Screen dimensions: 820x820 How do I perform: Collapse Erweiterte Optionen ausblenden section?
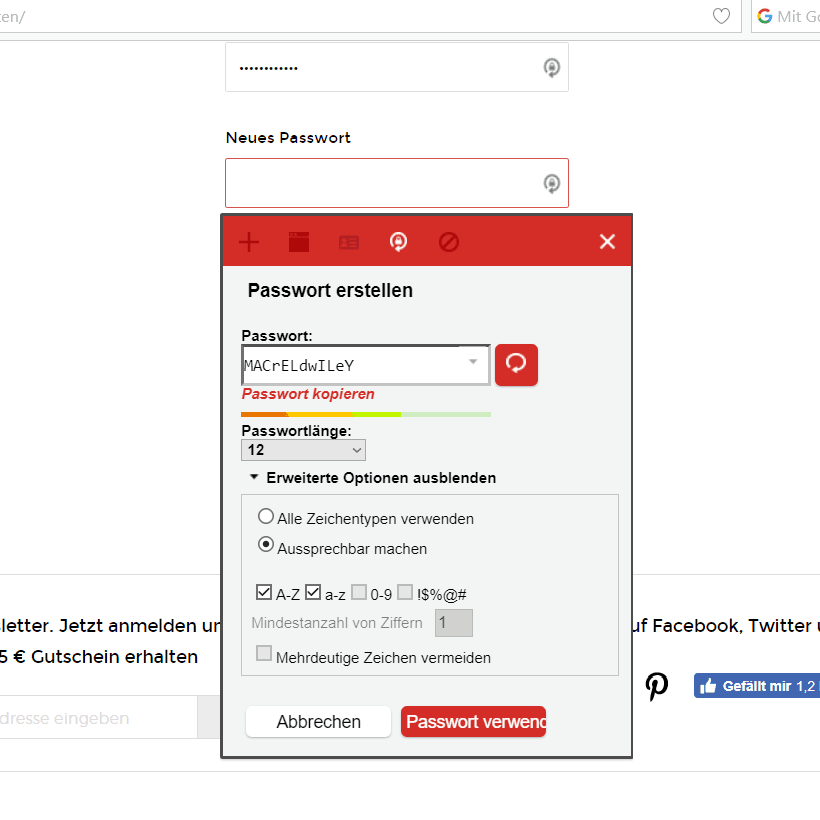(373, 477)
